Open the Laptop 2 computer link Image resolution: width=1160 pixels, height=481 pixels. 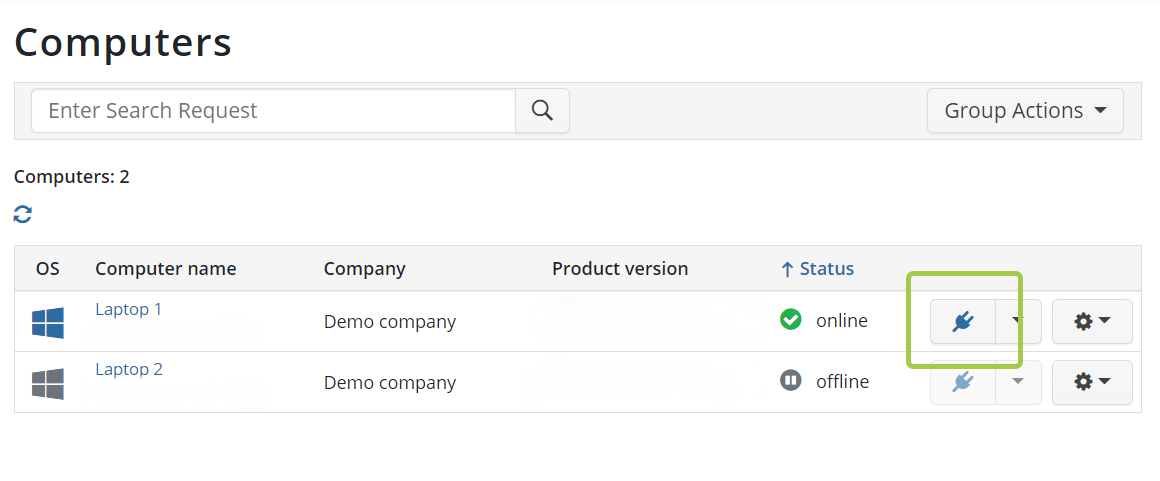pyautogui.click(x=129, y=369)
